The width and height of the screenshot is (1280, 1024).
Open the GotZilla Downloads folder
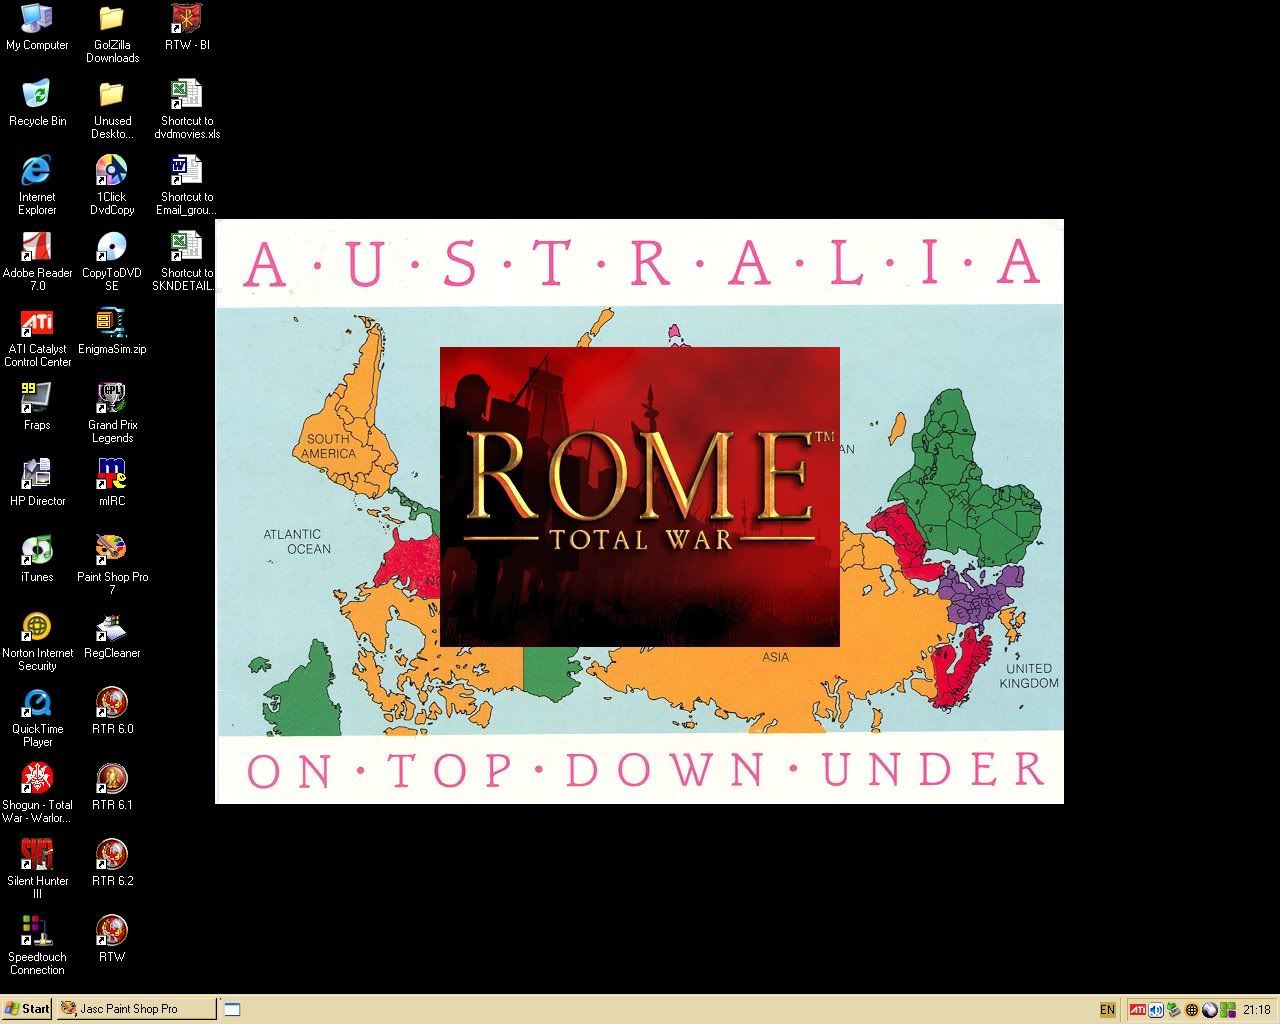112,19
